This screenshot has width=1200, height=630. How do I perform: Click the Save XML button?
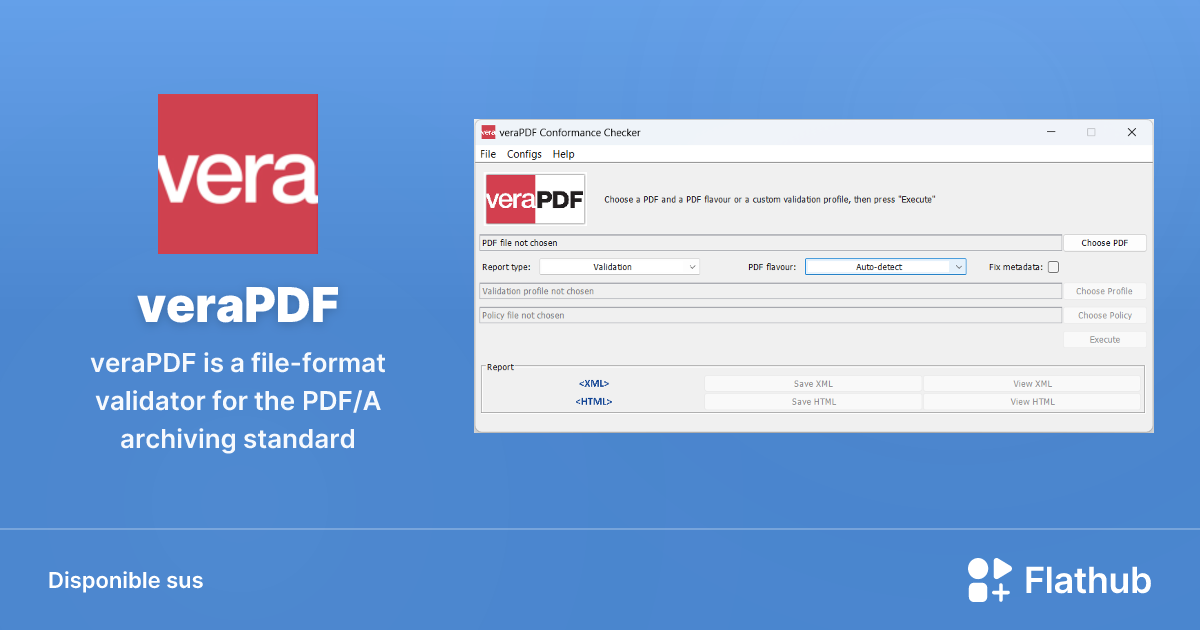(812, 384)
